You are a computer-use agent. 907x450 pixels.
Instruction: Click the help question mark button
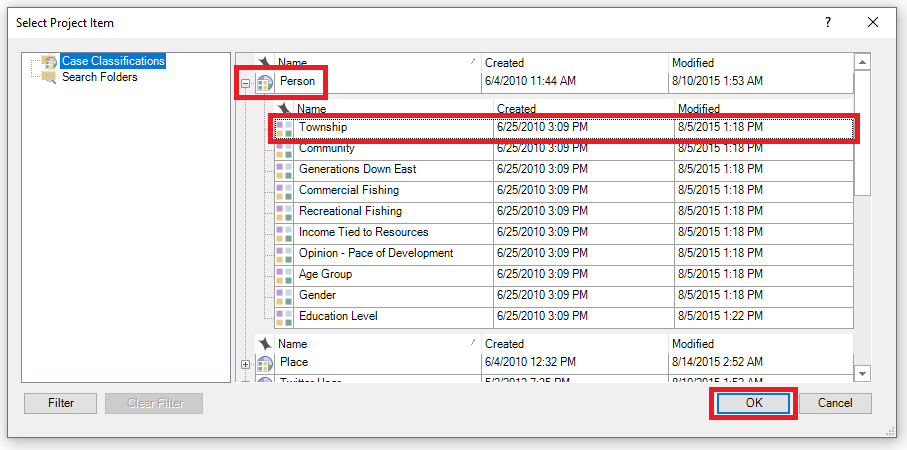point(828,23)
